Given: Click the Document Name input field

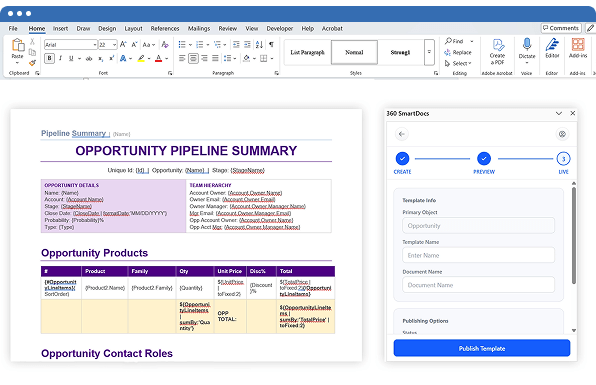Looking at the screenshot, I should (478, 285).
